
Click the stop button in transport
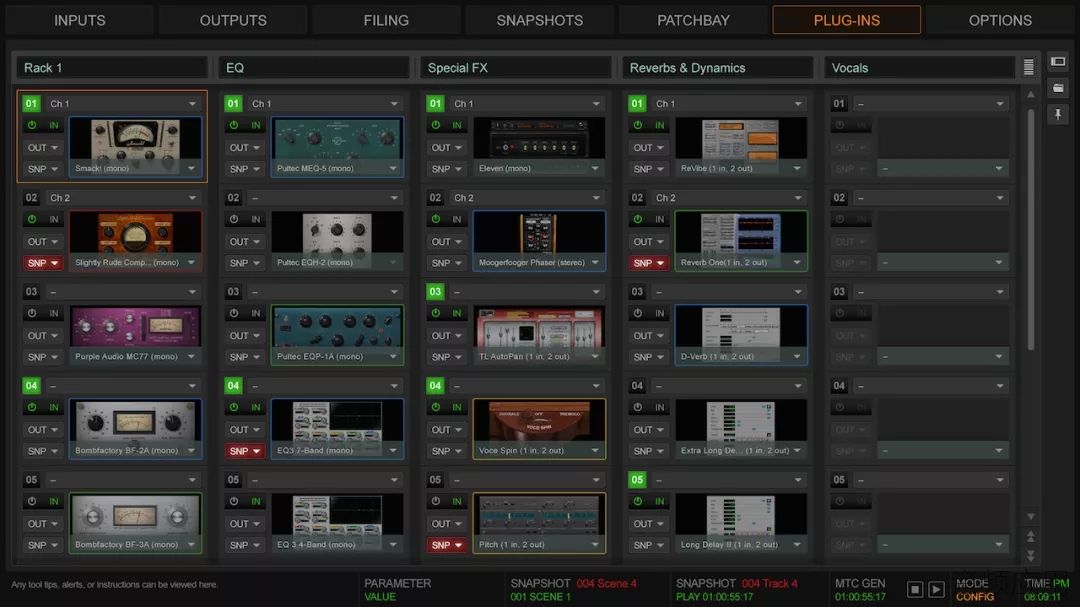915,589
